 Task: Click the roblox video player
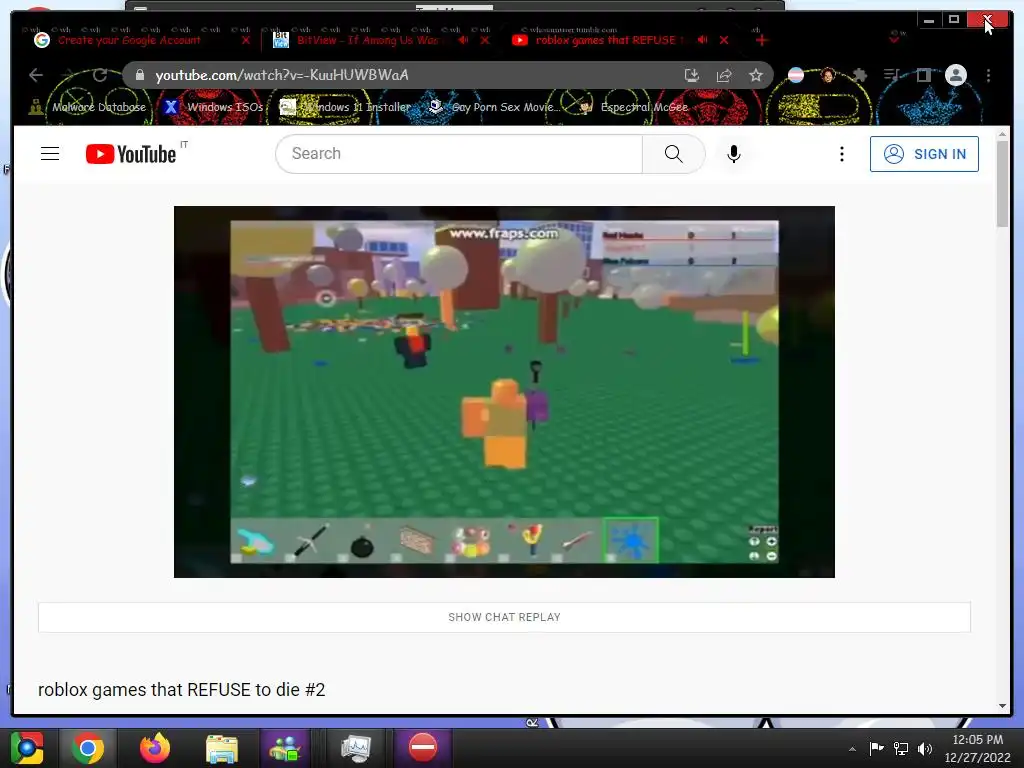504,392
